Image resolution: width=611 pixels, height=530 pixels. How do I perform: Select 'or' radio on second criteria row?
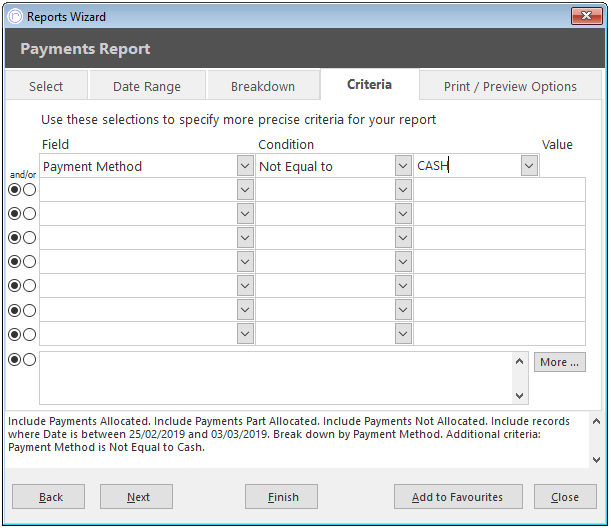tap(29, 190)
